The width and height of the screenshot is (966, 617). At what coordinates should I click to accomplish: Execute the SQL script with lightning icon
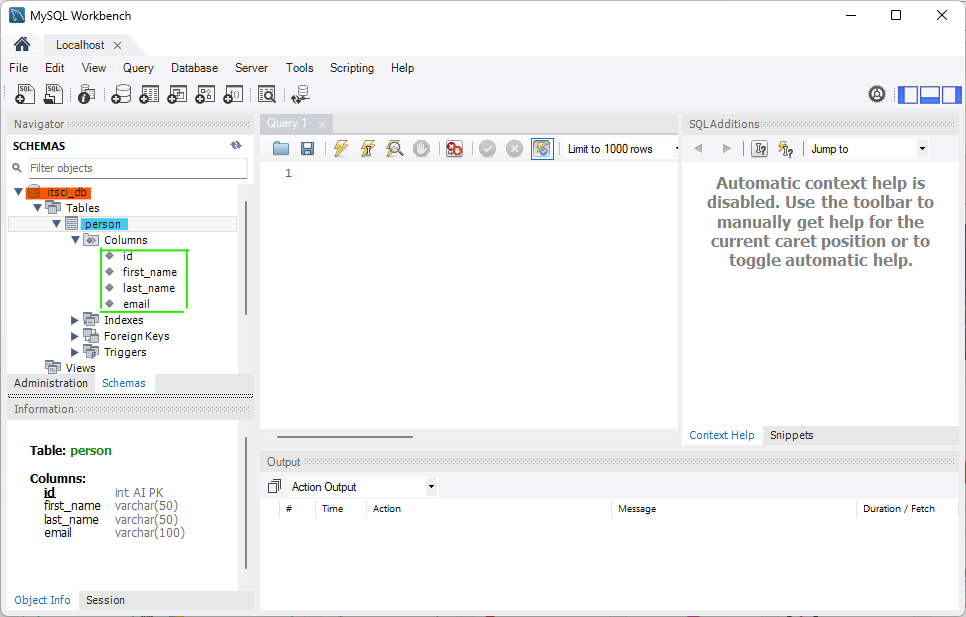(x=341, y=148)
